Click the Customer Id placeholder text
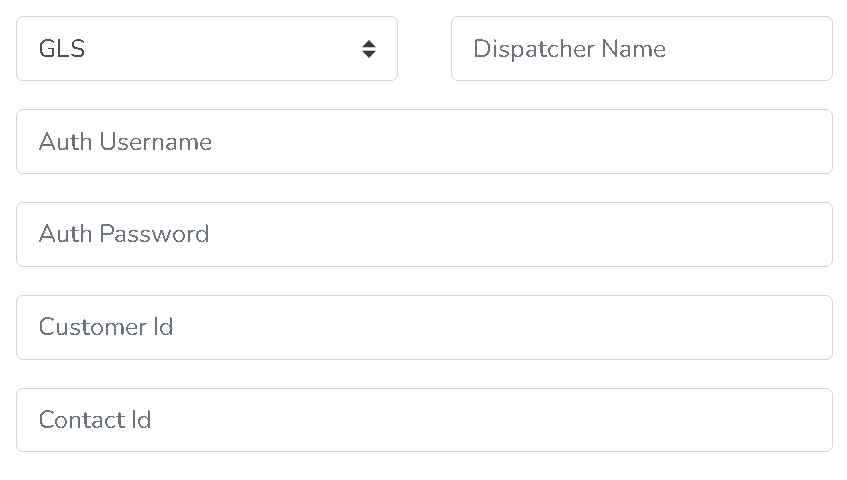Screen dimensions: 847x480 (106, 327)
